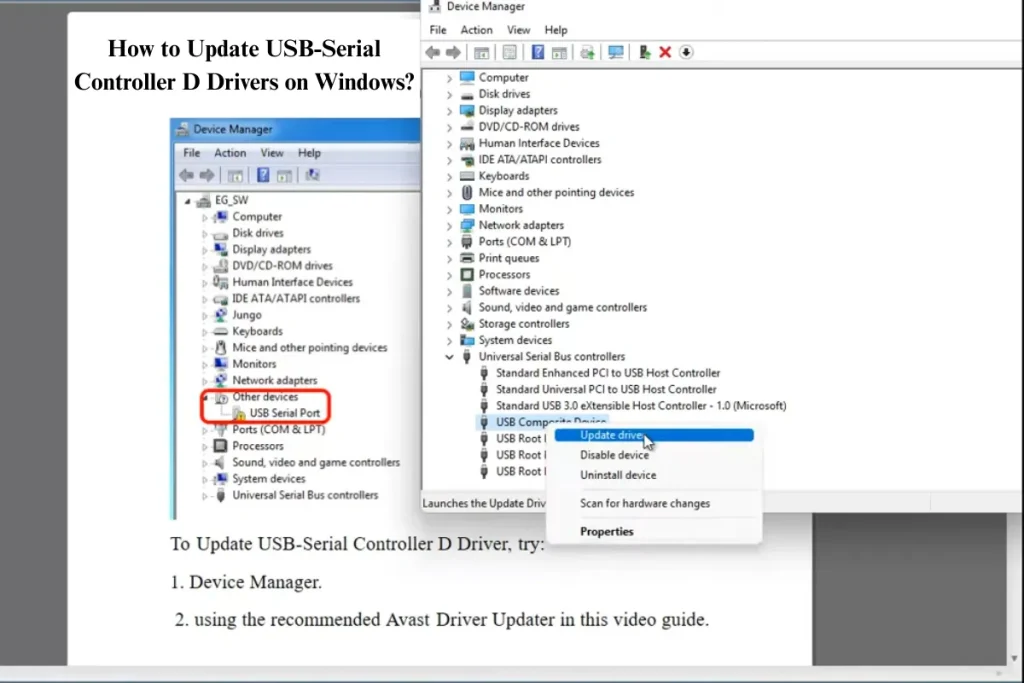Click the Avast Driver Updater sentence in the document
The height and width of the screenshot is (683, 1024).
click(441, 619)
